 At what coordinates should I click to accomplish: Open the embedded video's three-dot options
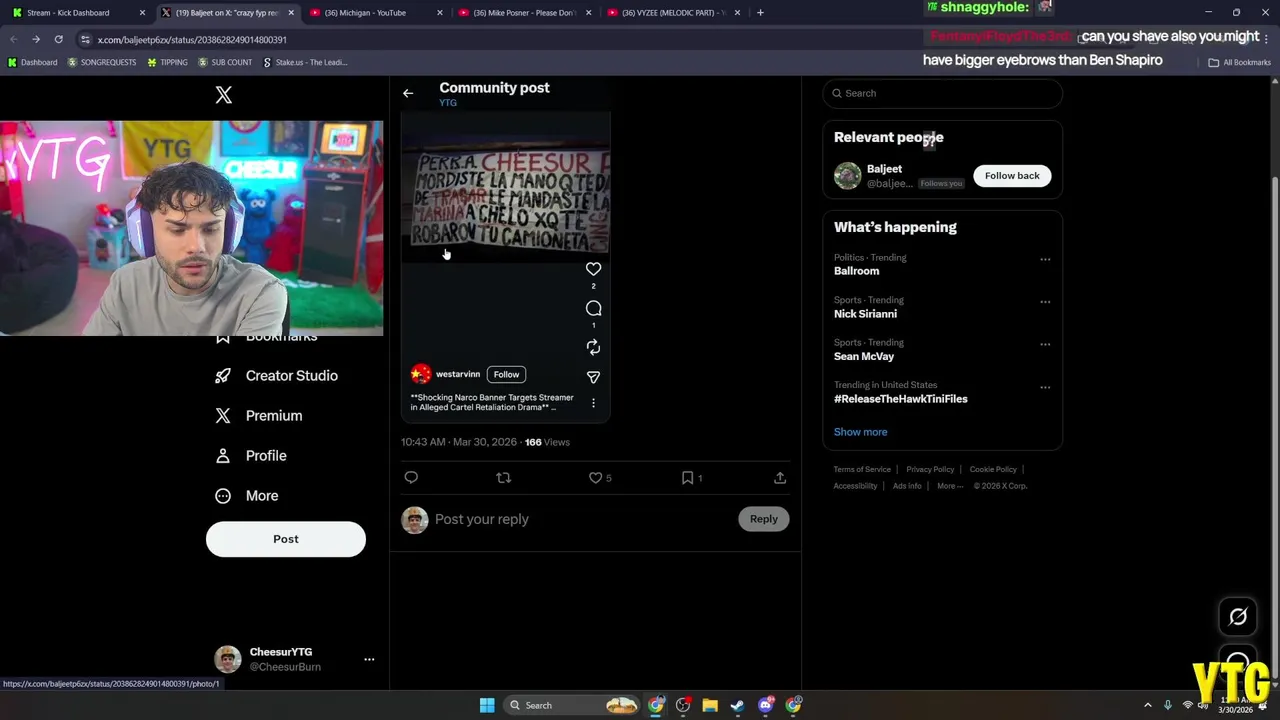pos(593,403)
